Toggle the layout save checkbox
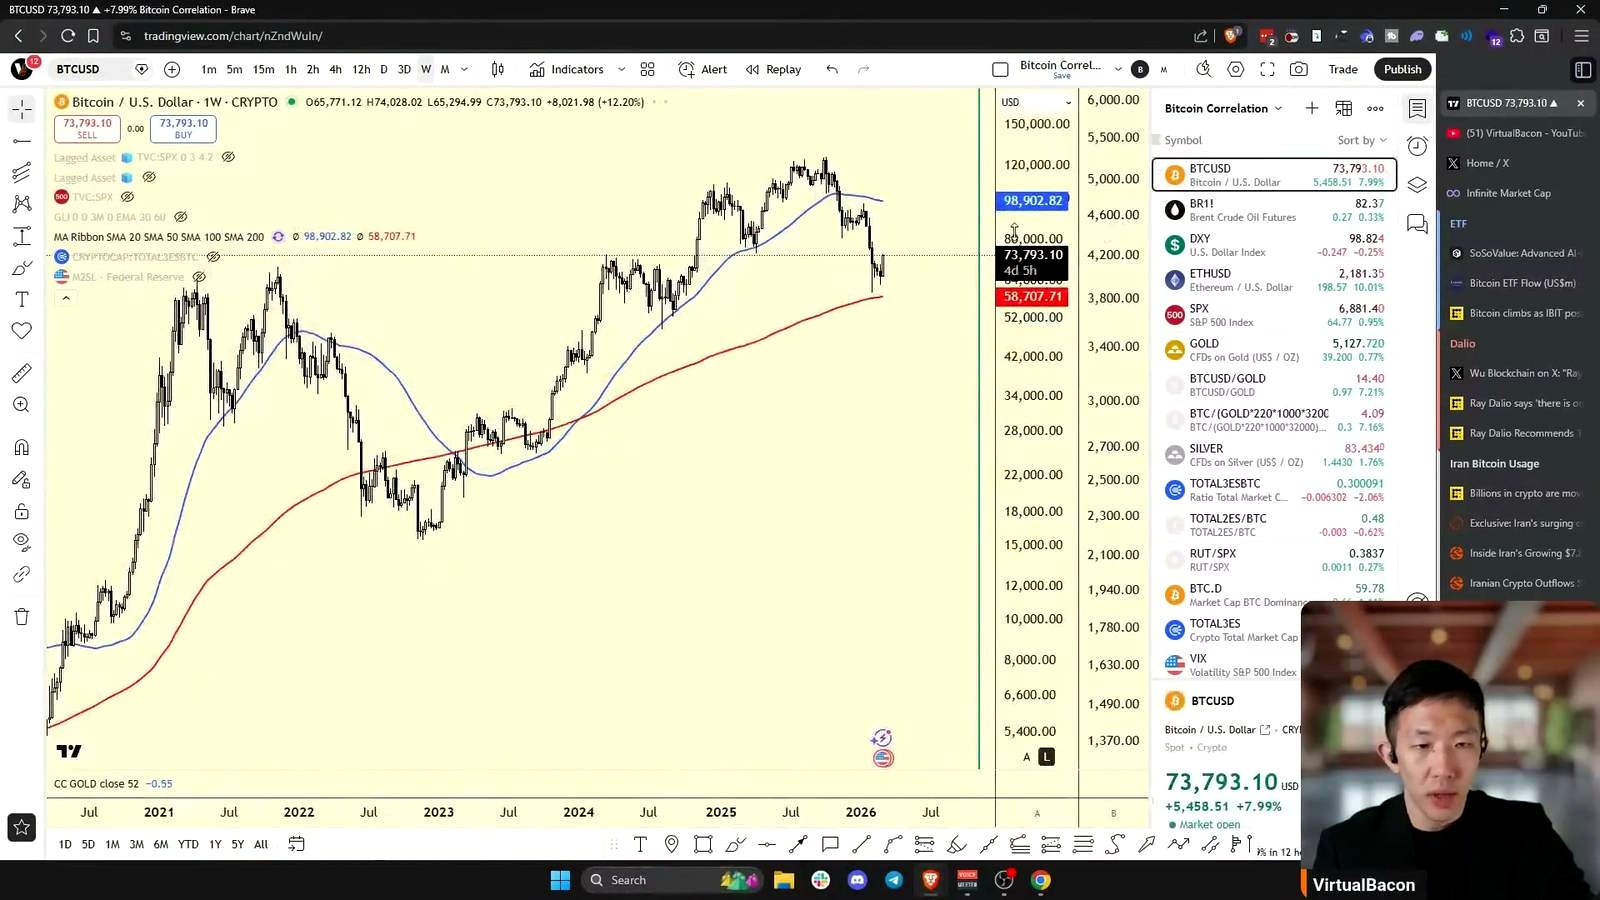 (1000, 69)
